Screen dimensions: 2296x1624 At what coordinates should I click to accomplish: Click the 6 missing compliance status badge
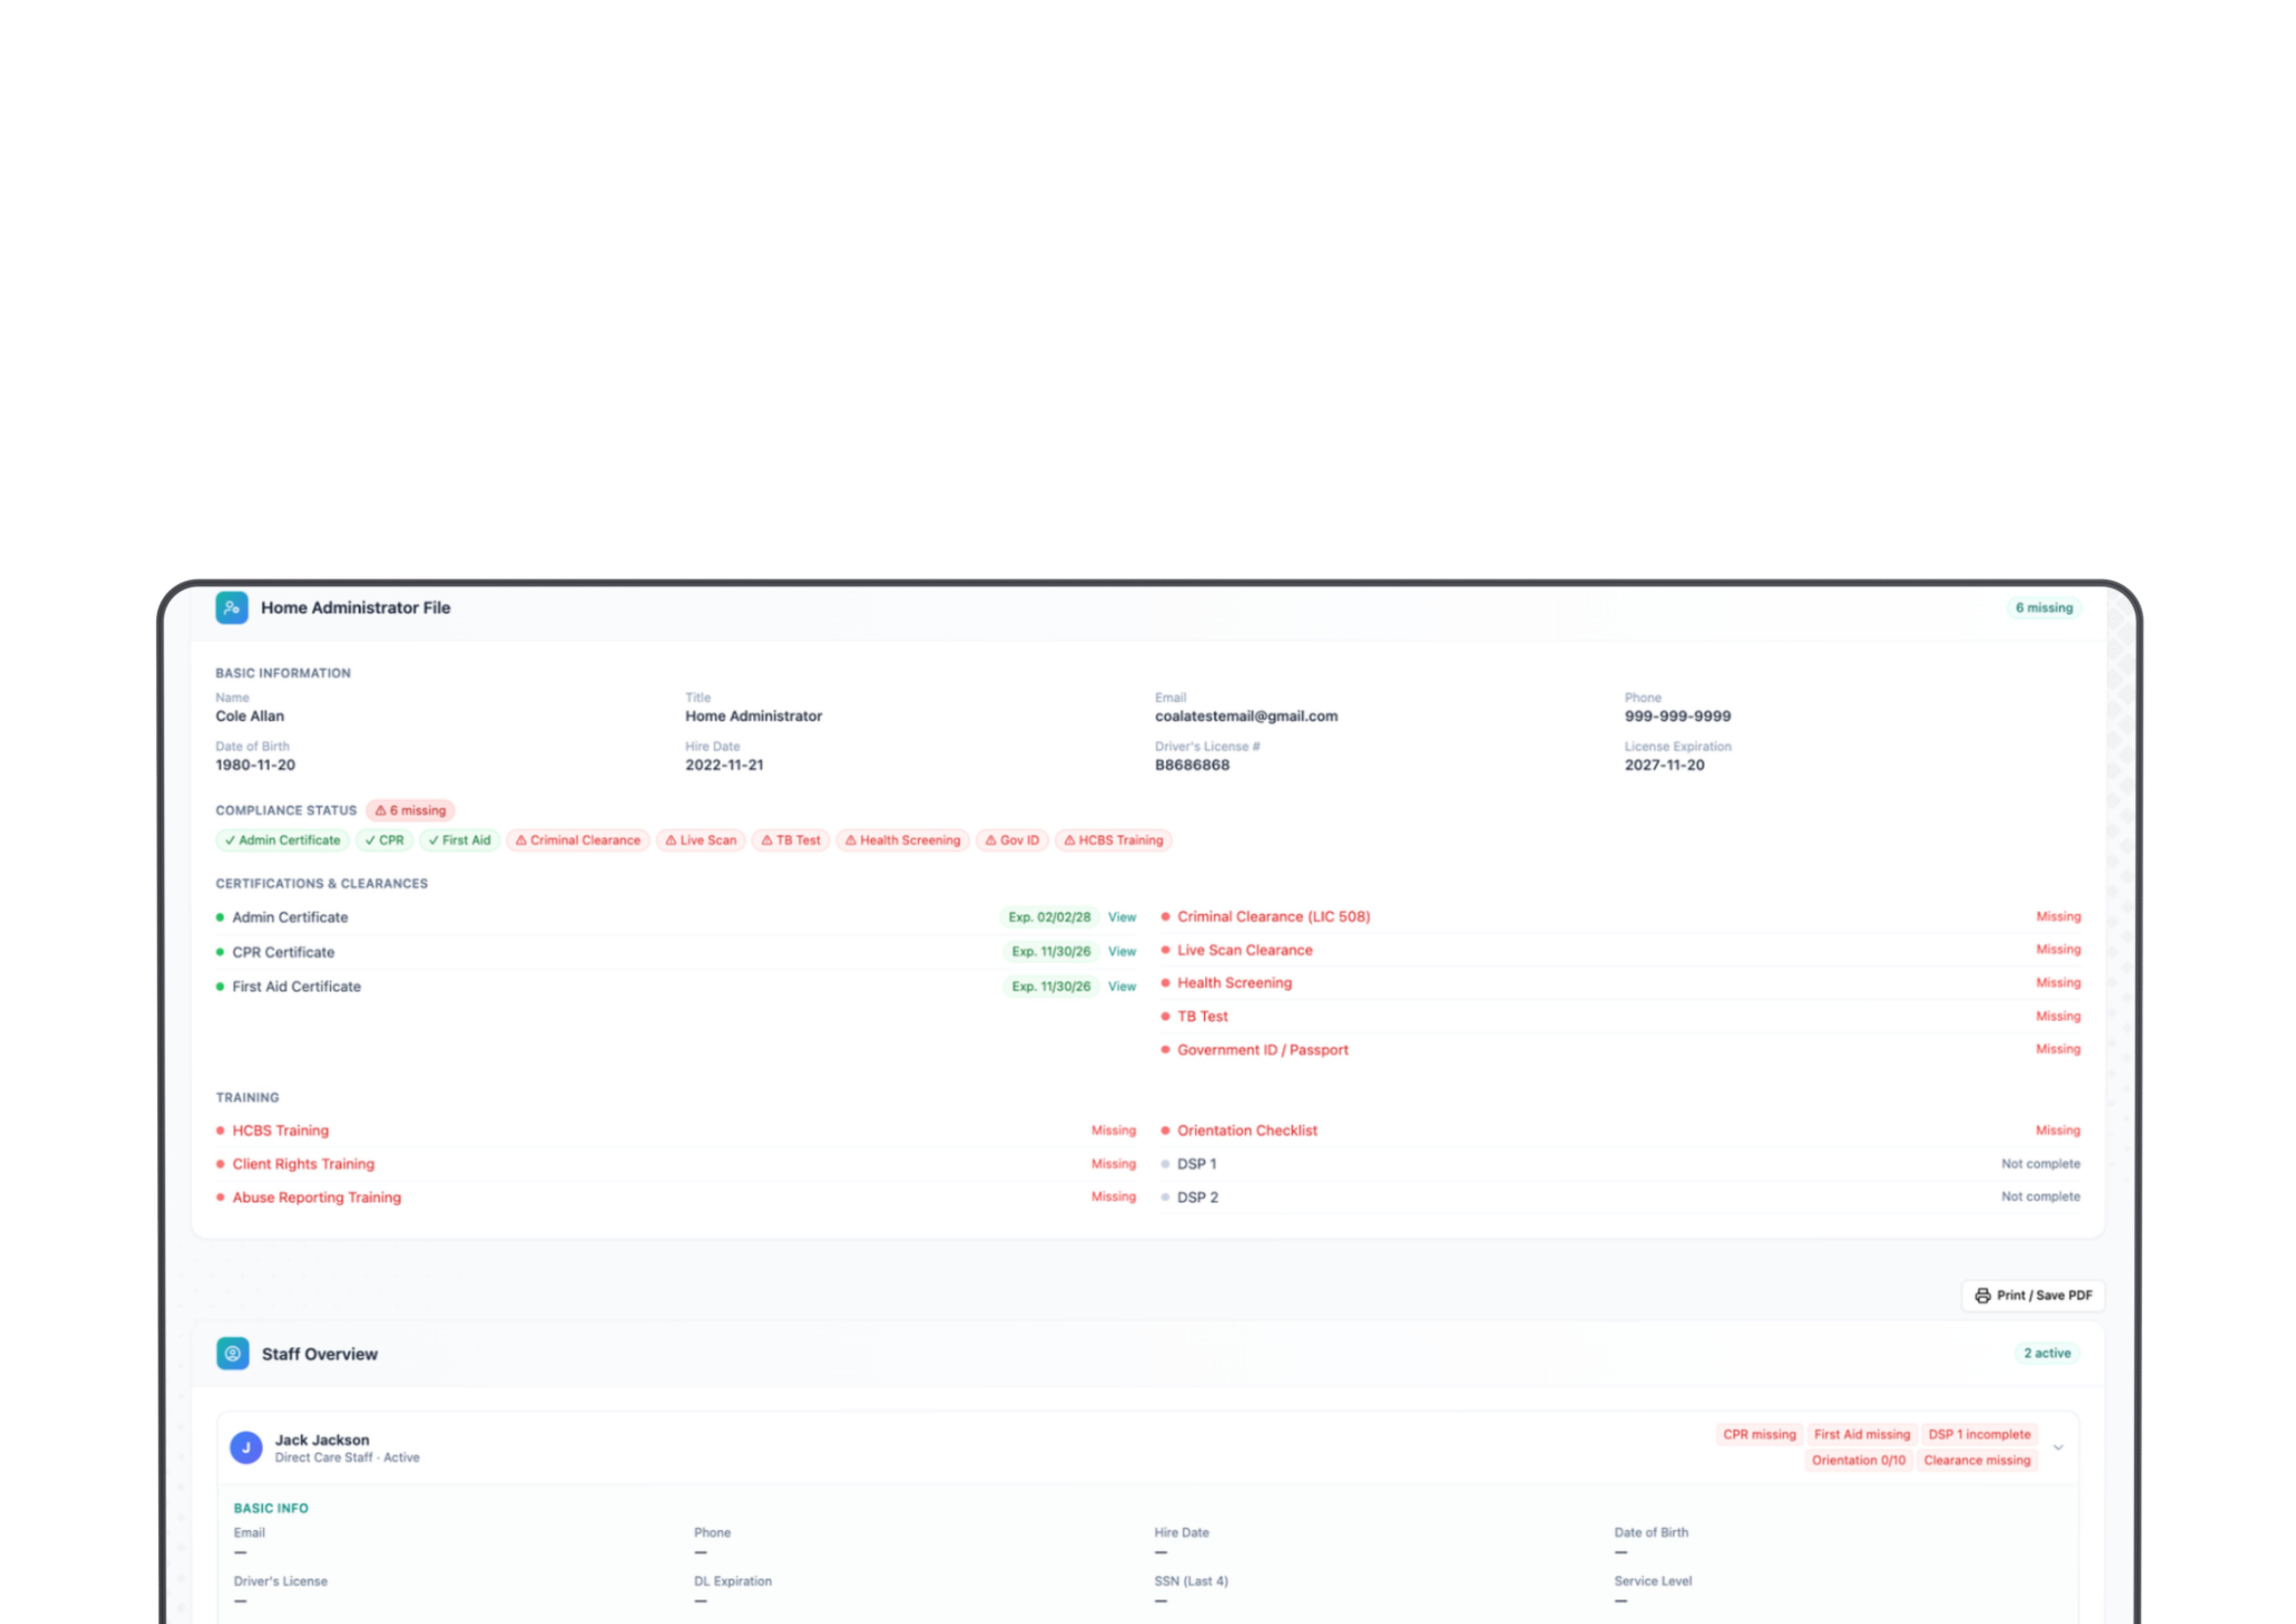tap(410, 810)
